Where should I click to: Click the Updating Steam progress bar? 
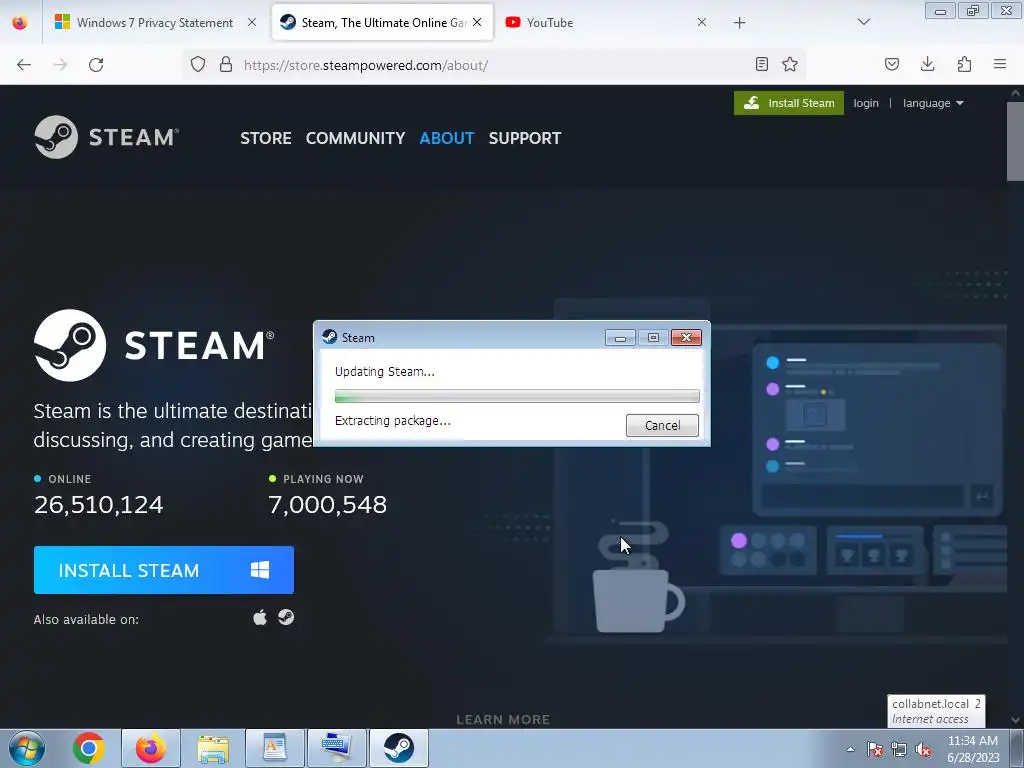pos(517,396)
